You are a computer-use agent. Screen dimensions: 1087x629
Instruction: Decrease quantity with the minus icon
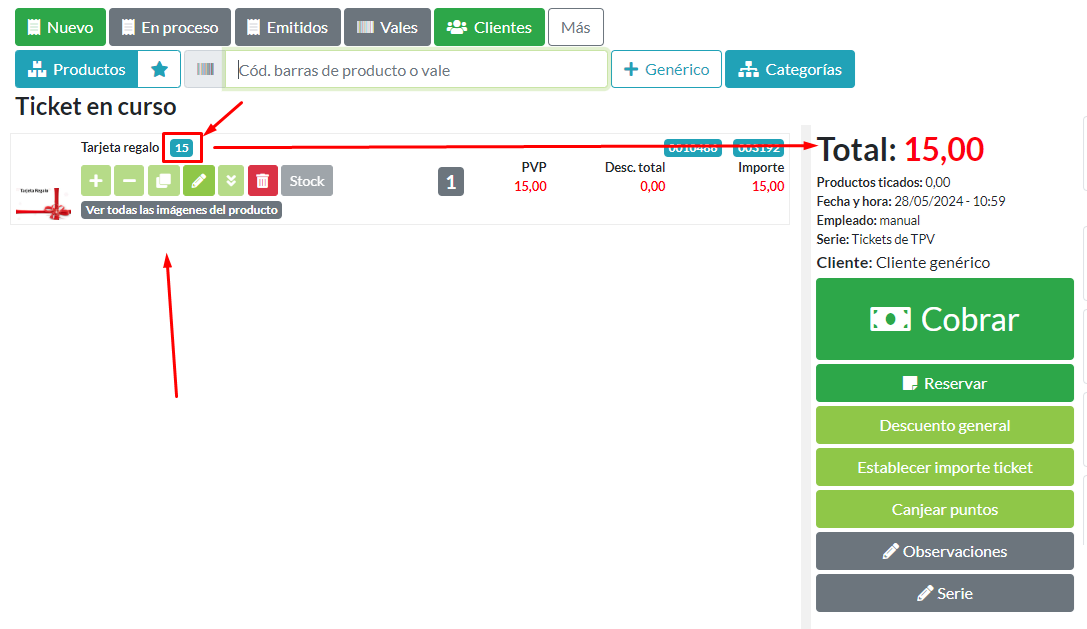[129, 181]
